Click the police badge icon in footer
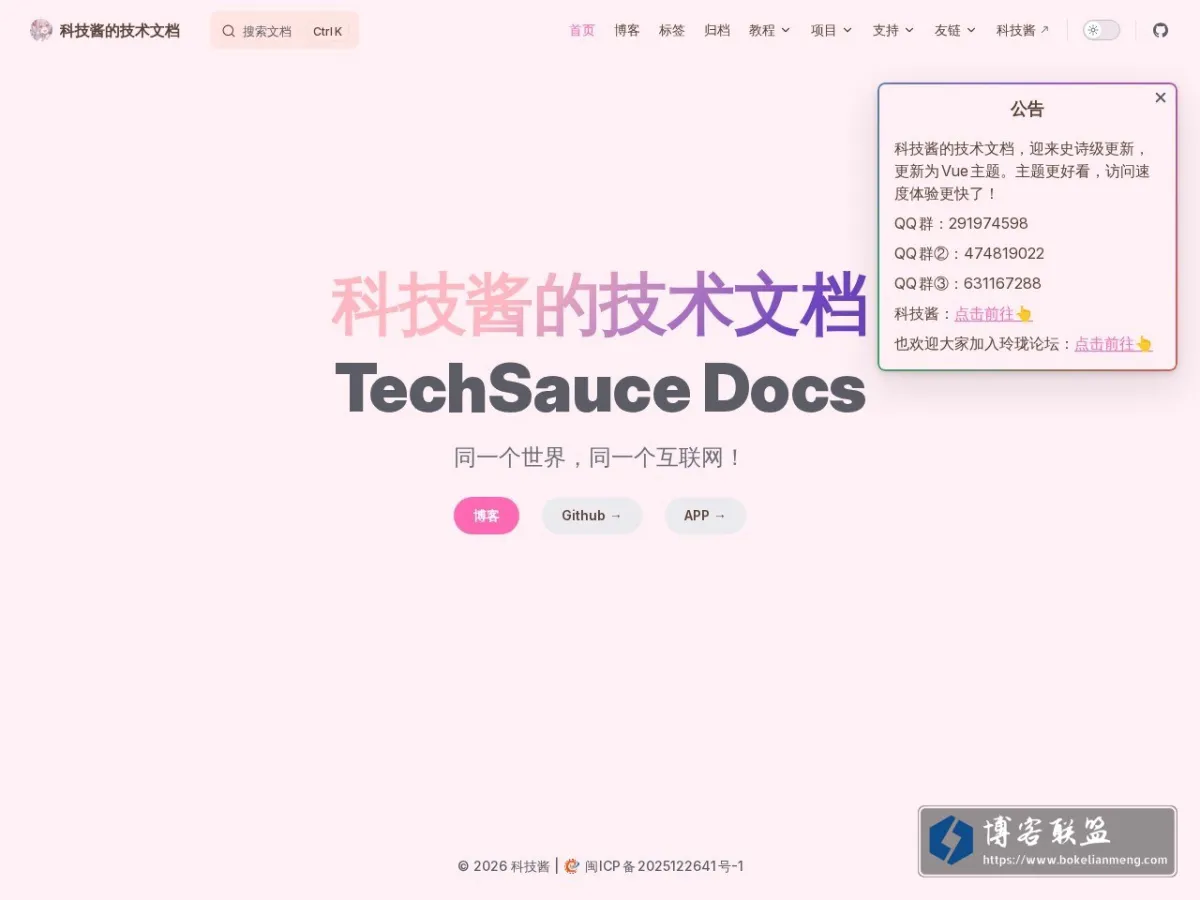 572,866
